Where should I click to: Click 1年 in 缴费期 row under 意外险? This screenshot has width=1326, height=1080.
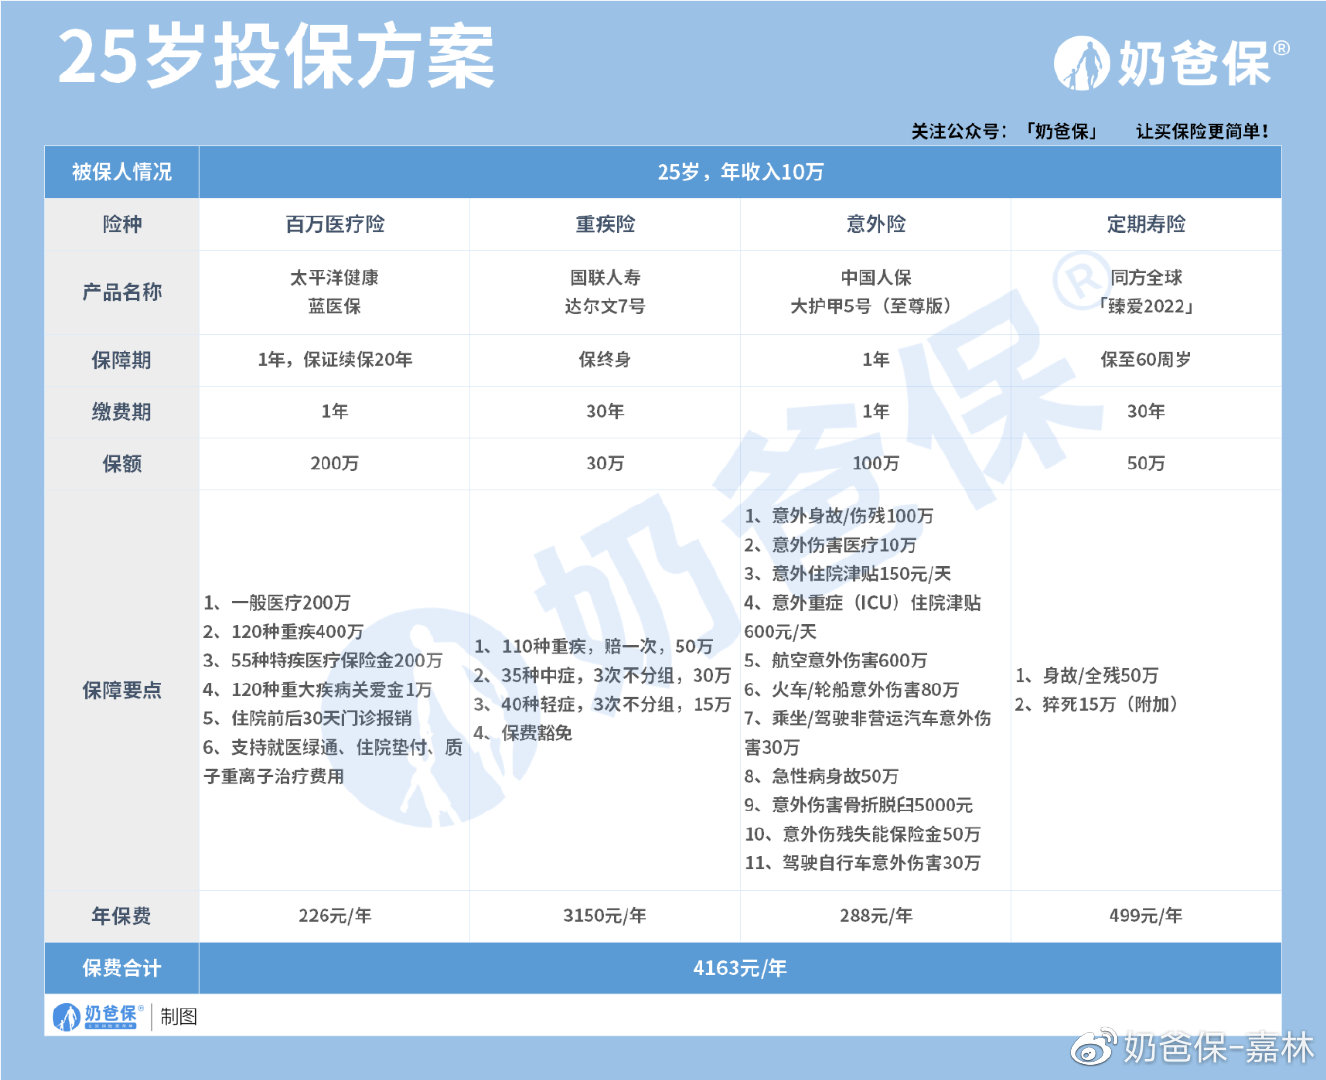pyautogui.click(x=876, y=412)
